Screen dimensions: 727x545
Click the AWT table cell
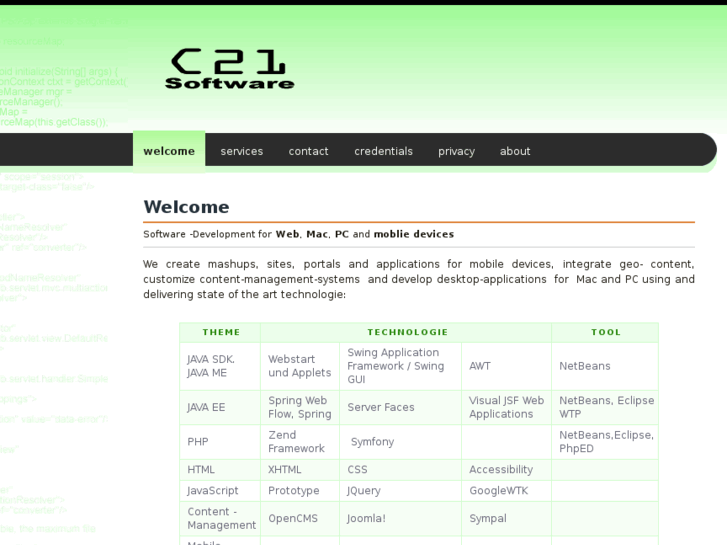pyautogui.click(x=506, y=366)
